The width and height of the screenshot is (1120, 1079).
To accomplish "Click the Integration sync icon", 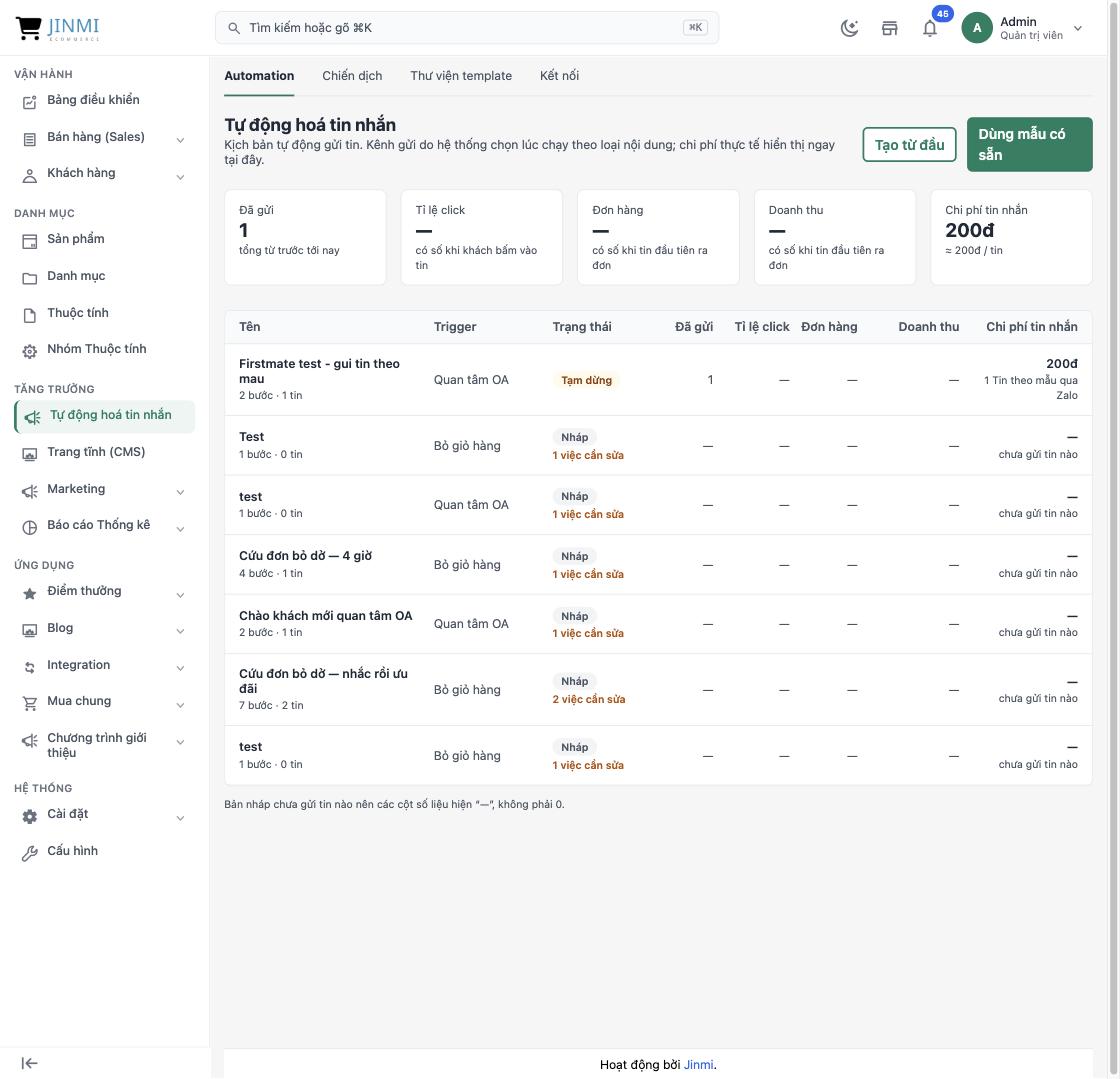I will click(29, 668).
